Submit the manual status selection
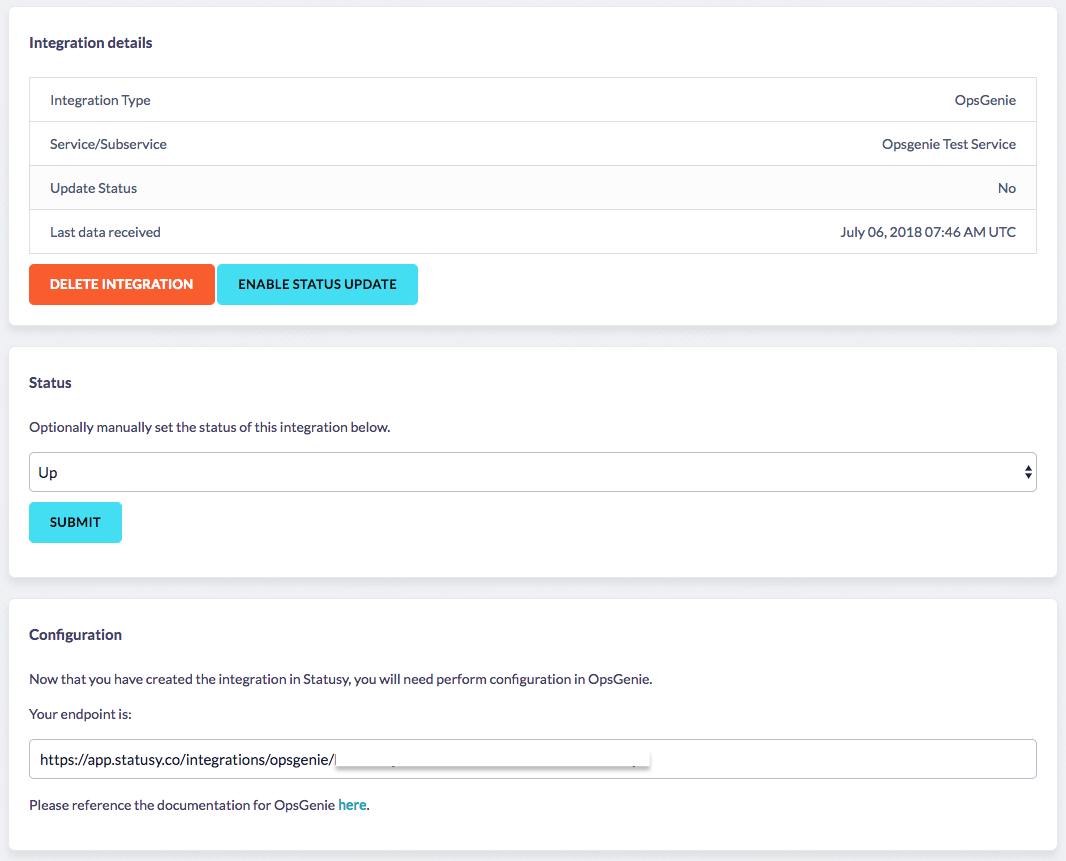The width and height of the screenshot is (1066, 861). tap(75, 522)
